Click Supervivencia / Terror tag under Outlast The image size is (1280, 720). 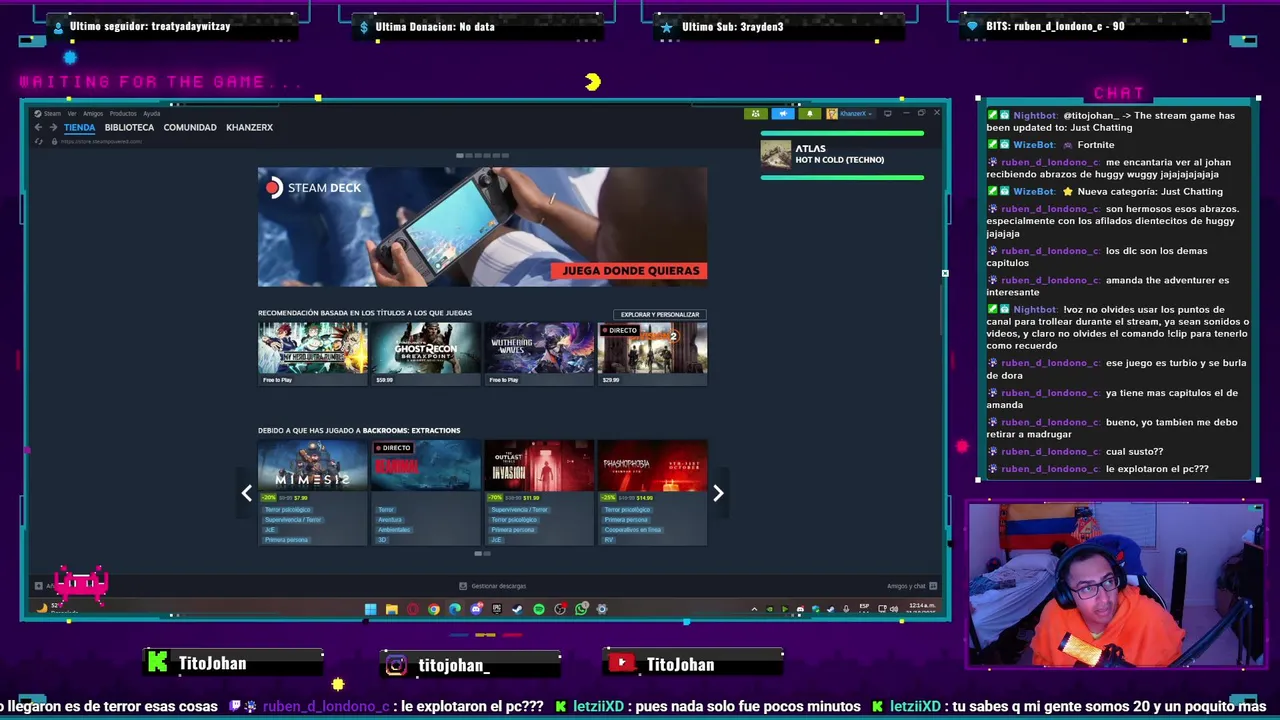click(x=519, y=510)
